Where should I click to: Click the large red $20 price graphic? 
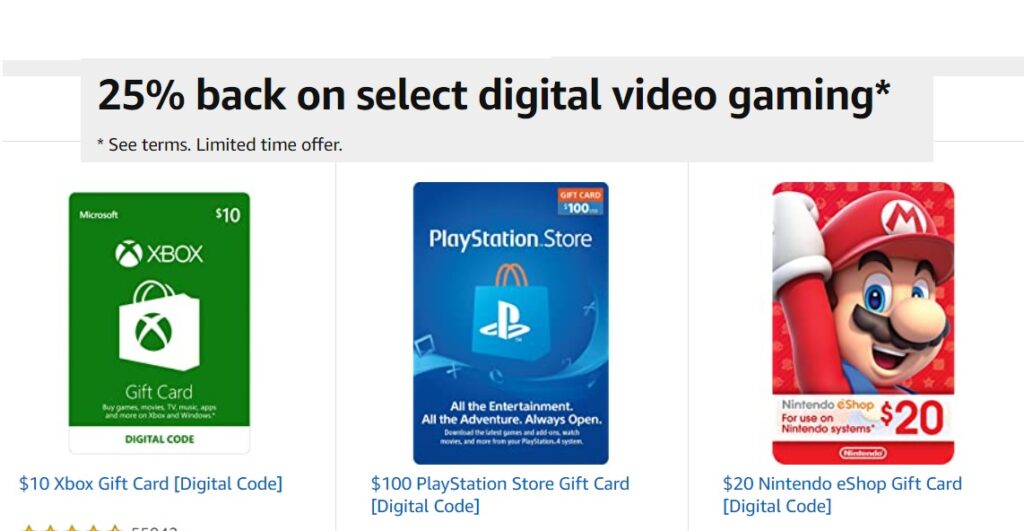(911, 418)
